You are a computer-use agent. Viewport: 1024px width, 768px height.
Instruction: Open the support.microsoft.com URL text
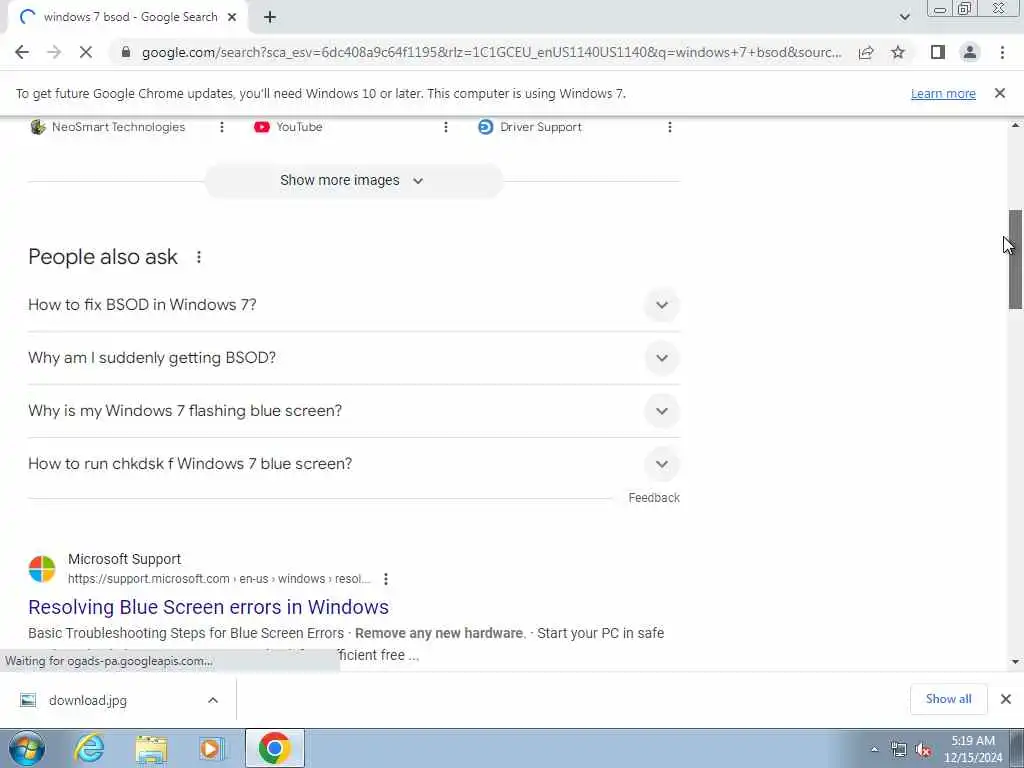[219, 579]
